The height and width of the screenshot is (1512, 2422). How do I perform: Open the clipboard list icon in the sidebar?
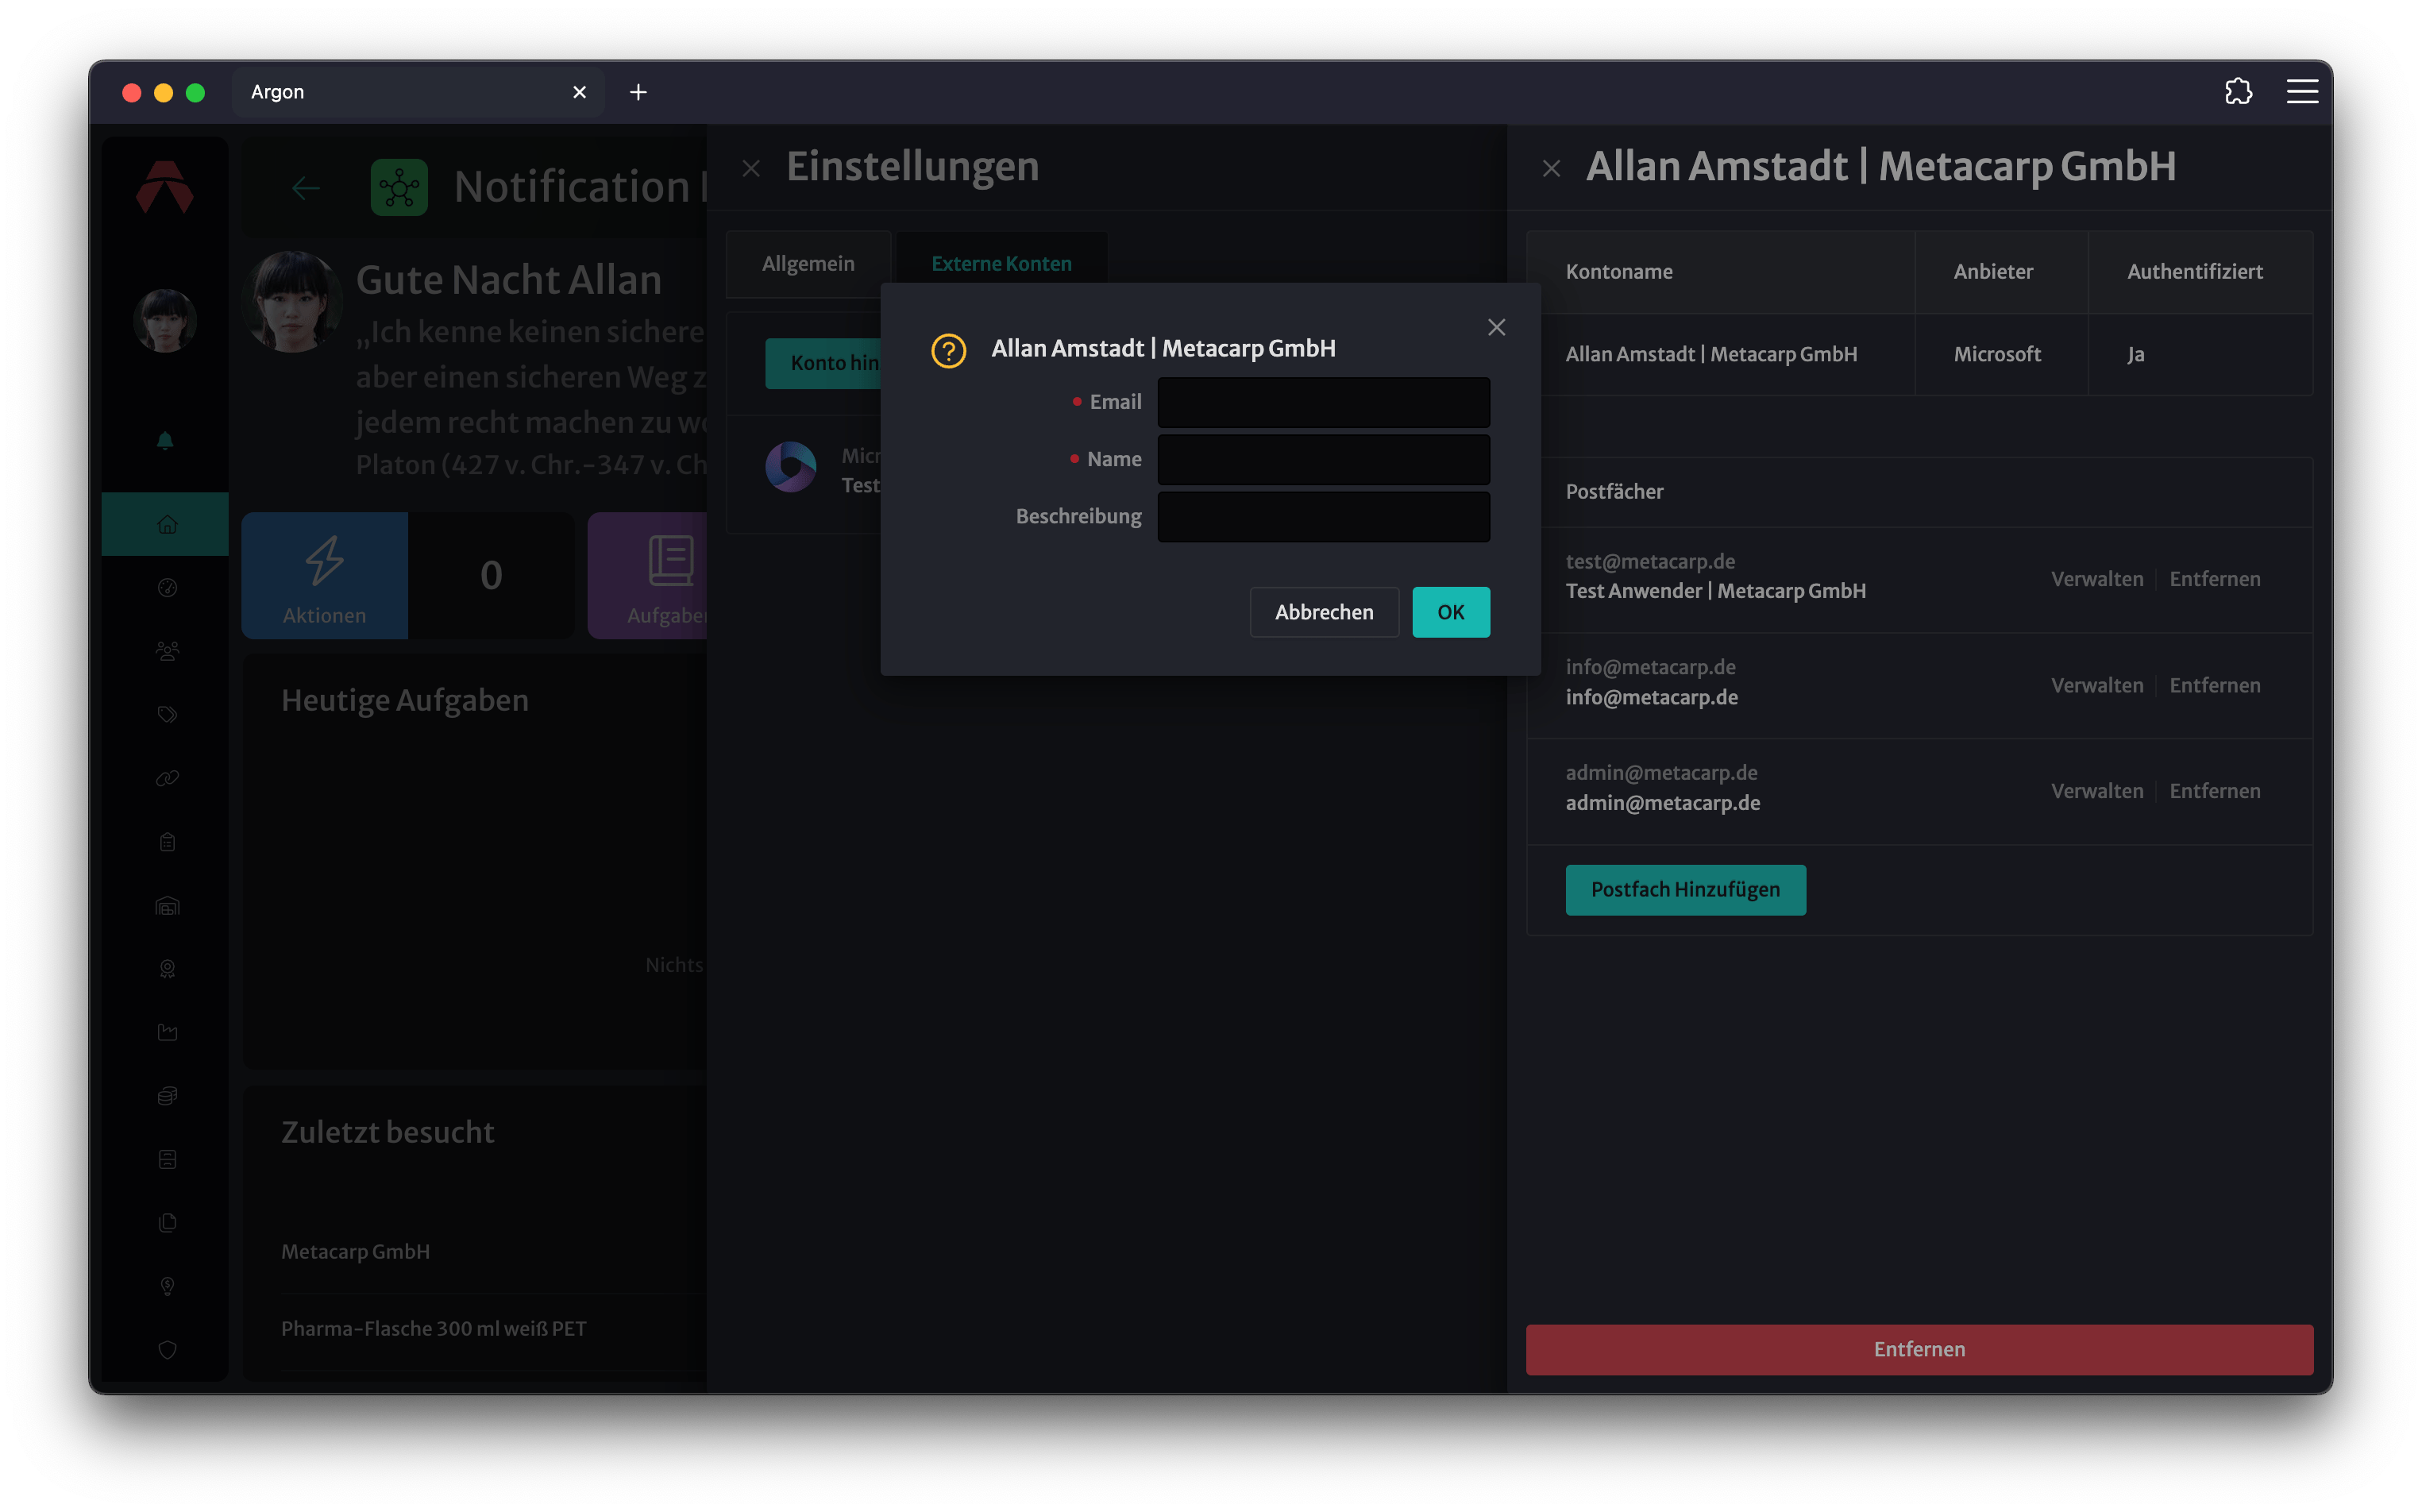(x=167, y=842)
